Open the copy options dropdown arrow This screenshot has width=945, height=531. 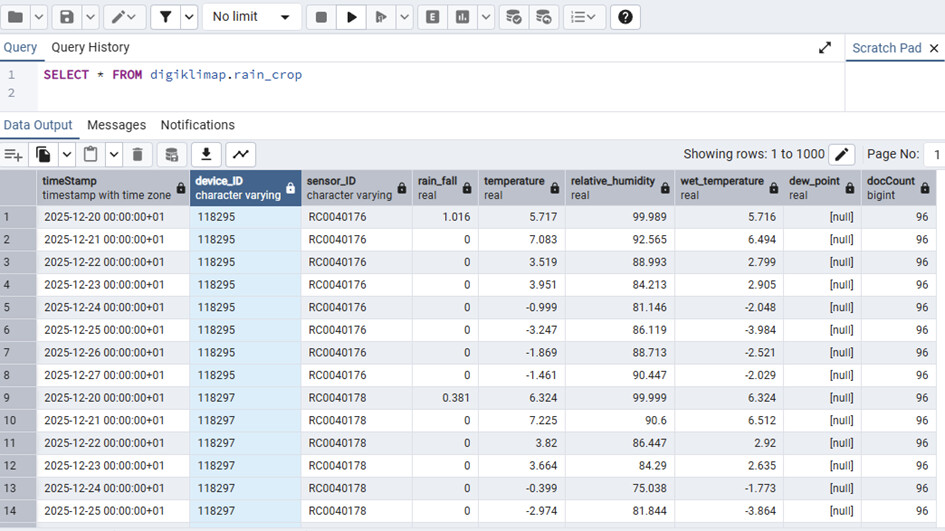pos(67,154)
